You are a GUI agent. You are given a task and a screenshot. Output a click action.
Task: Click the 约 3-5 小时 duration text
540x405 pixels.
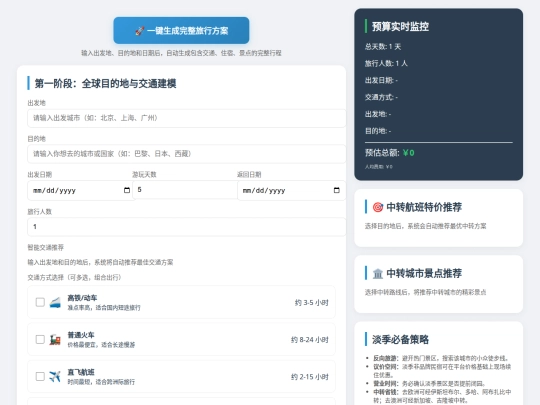click(311, 303)
